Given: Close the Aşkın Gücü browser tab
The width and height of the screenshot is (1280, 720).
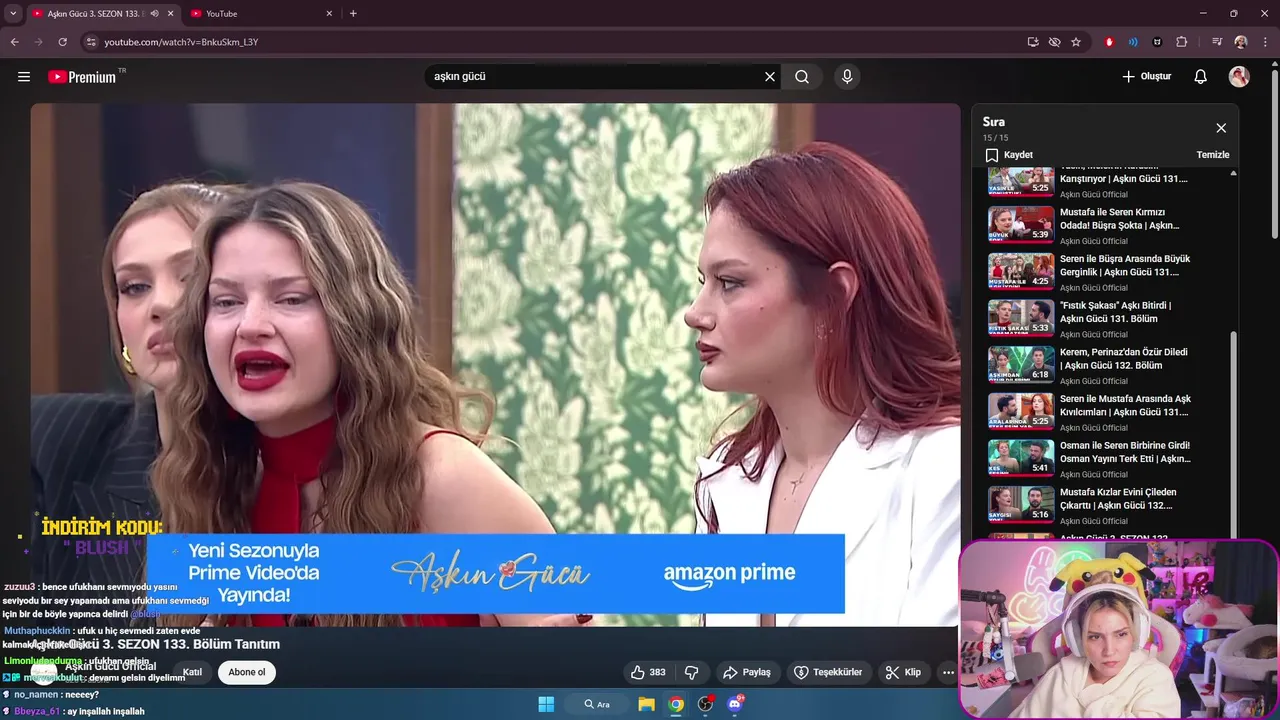Looking at the screenshot, I should click(170, 14).
